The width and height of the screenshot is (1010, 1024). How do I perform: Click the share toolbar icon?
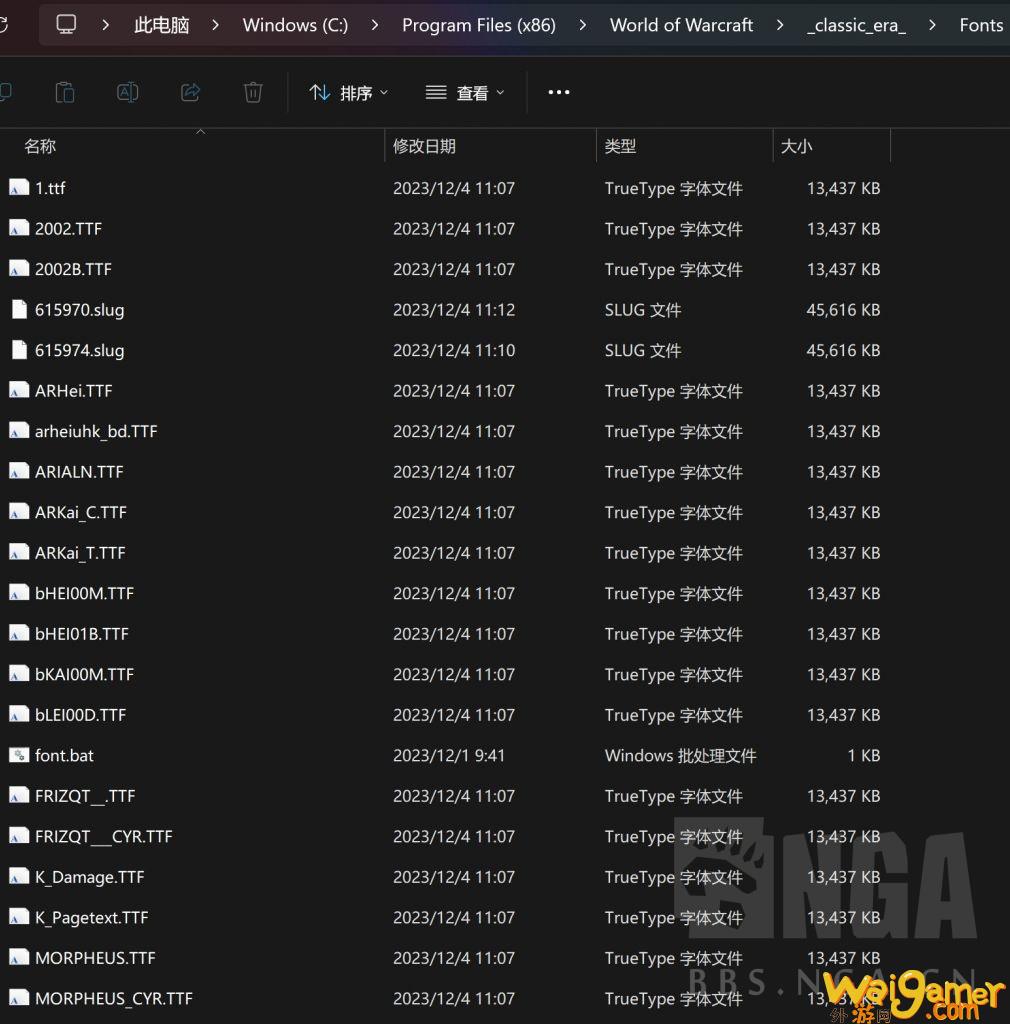[190, 93]
